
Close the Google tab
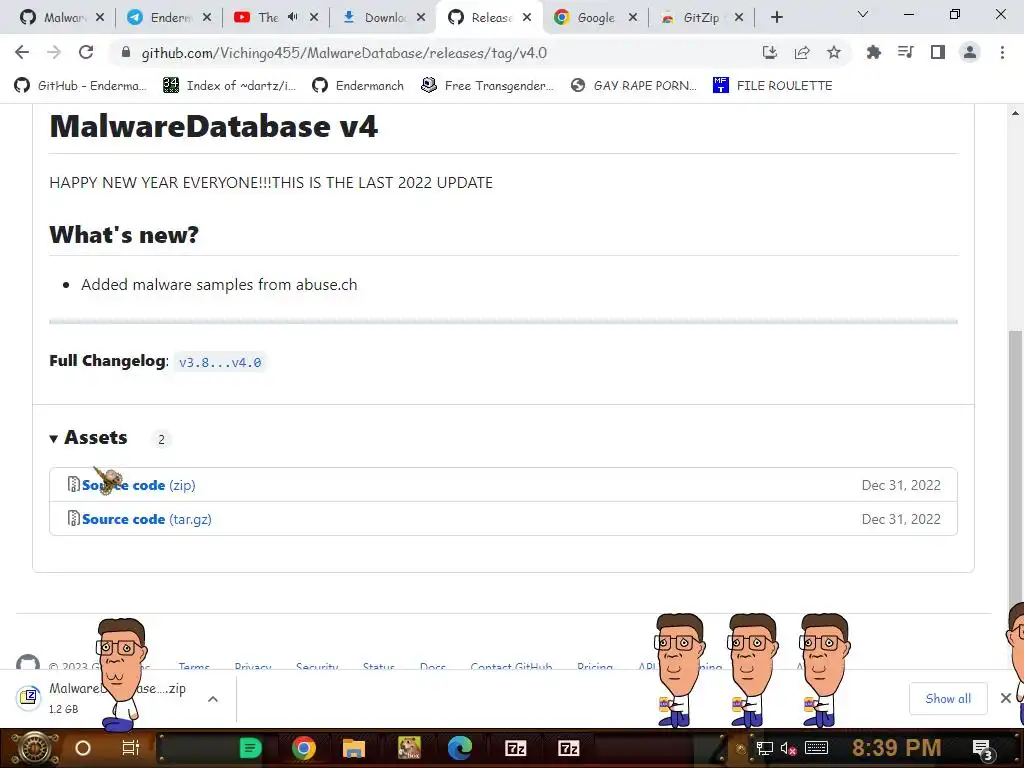(x=632, y=18)
